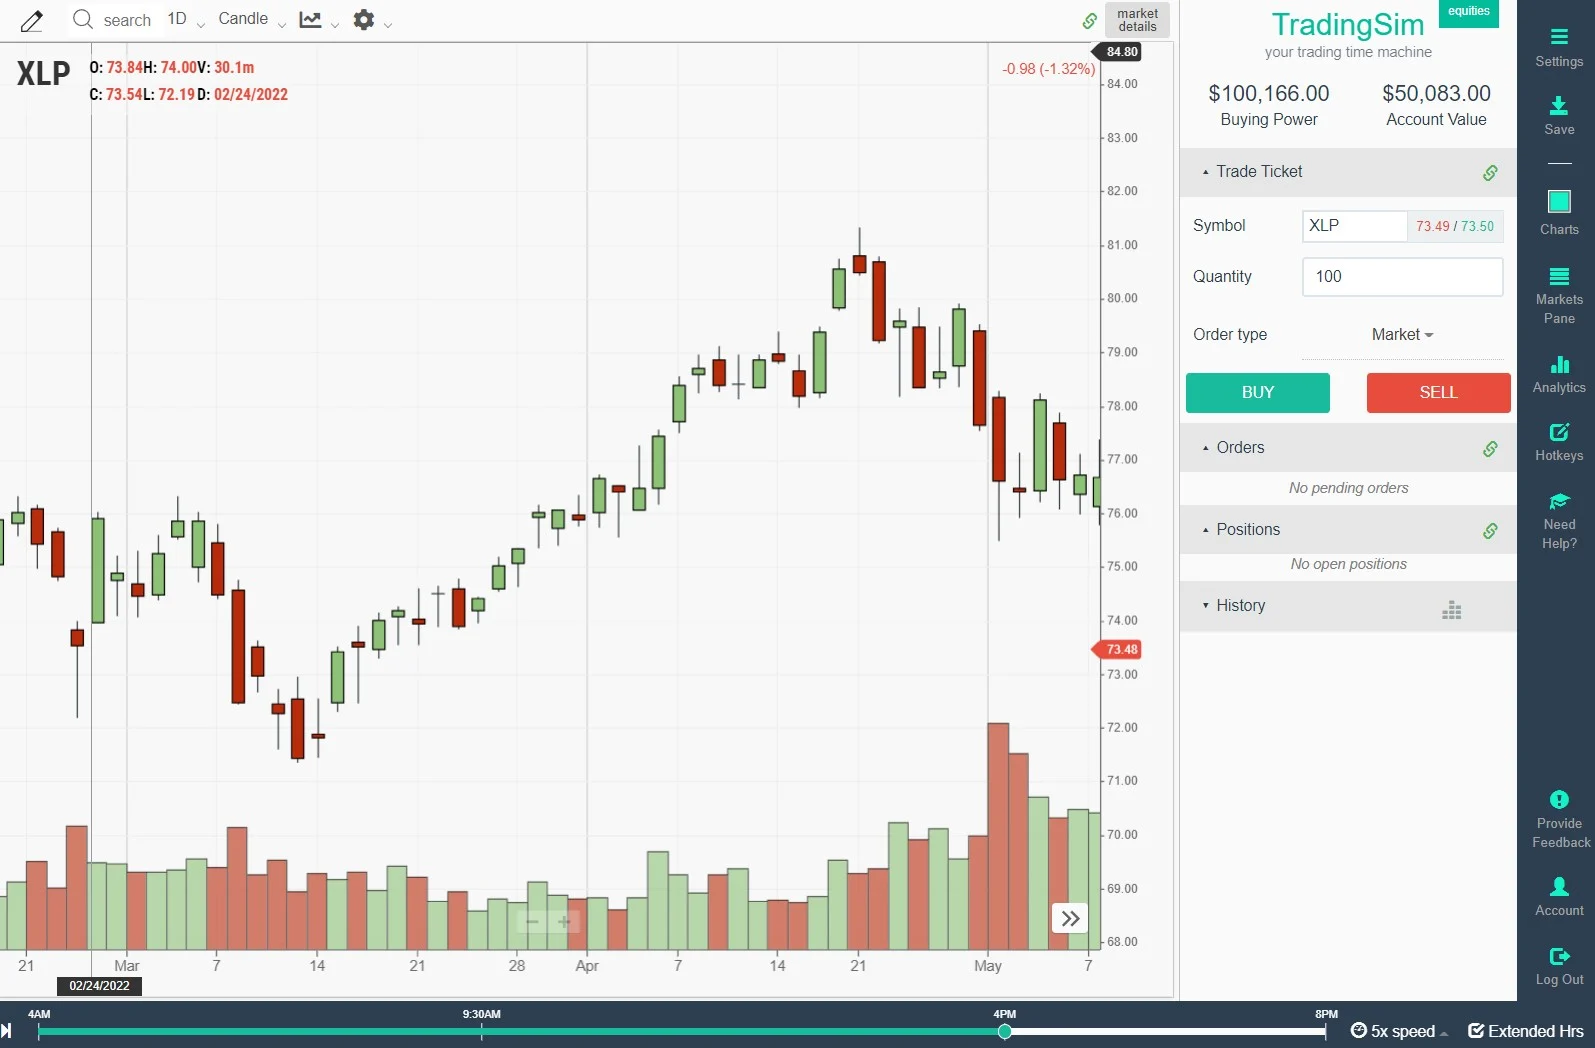Toggle the Extended Hrs checkbox
Screen dimensions: 1595x1048
pyautogui.click(x=1476, y=1031)
